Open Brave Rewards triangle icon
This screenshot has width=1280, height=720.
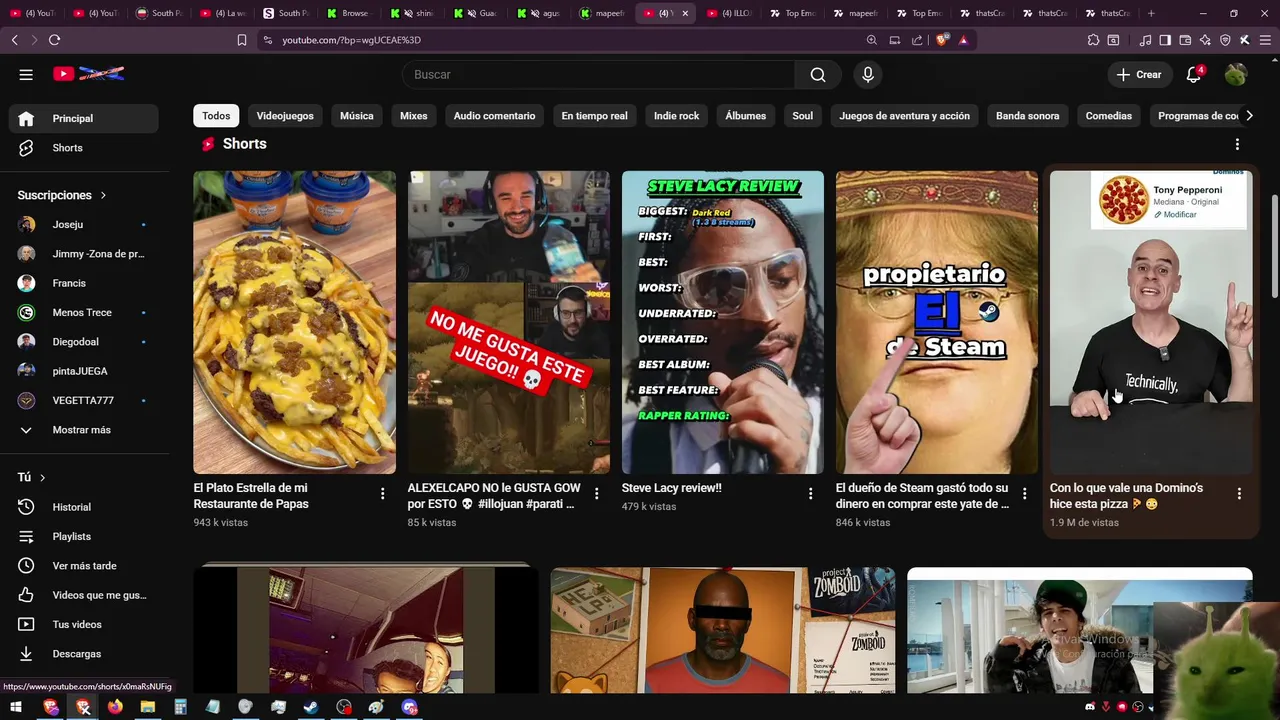click(963, 40)
